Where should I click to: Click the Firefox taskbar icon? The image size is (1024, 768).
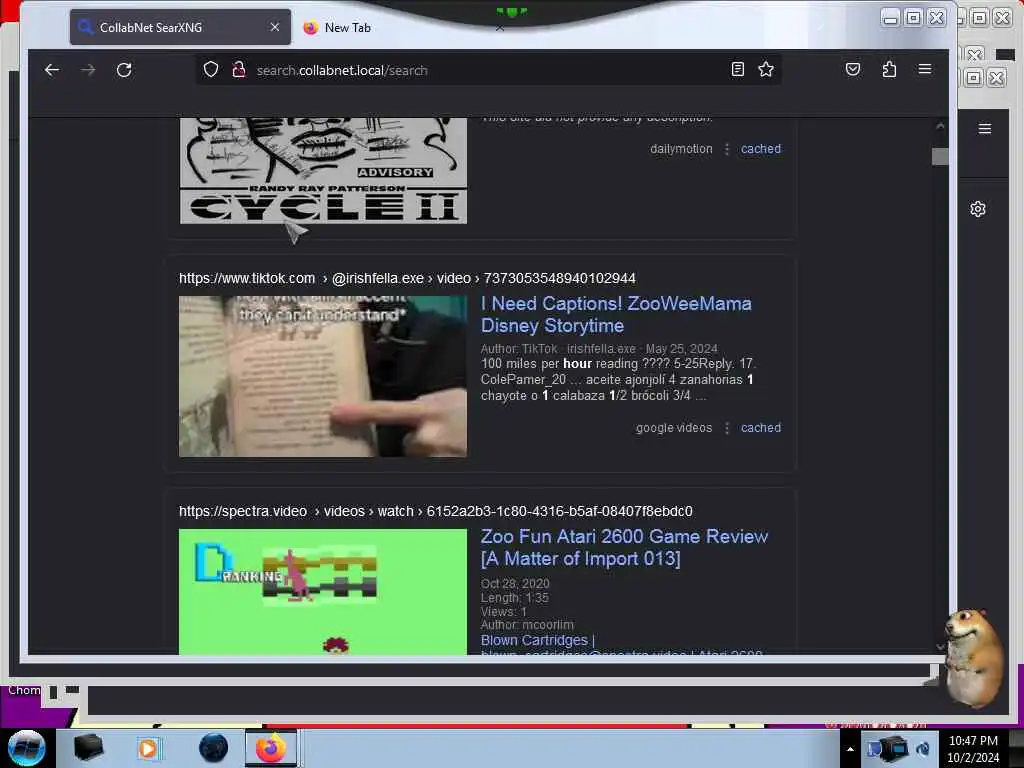pyautogui.click(x=271, y=748)
